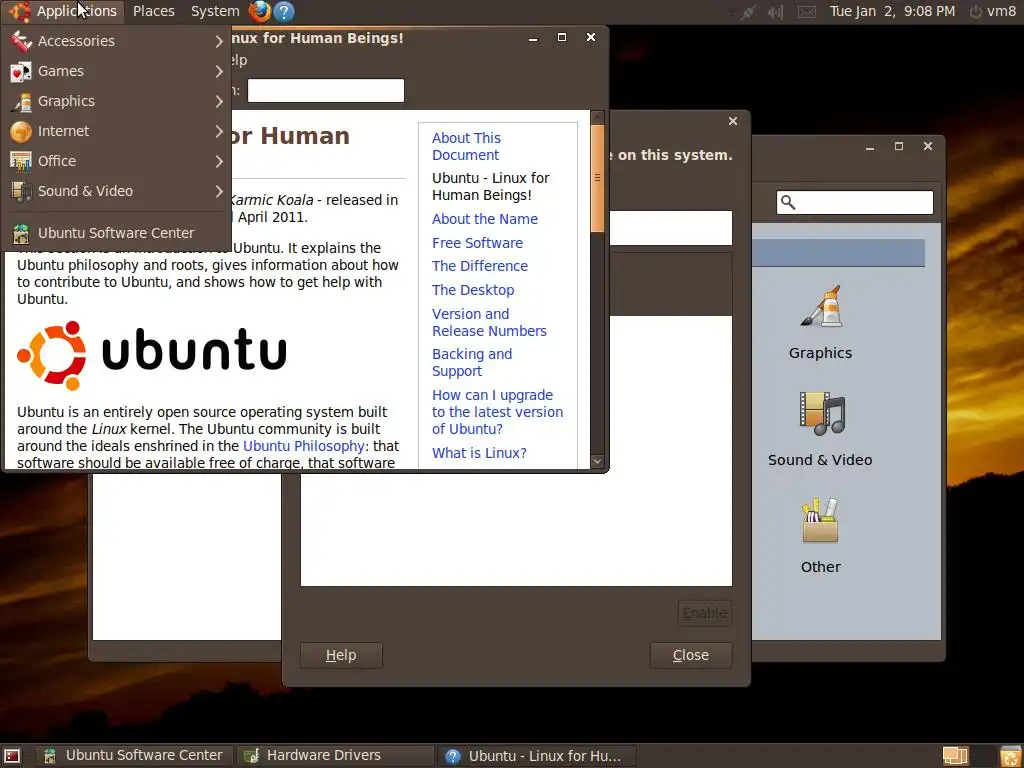This screenshot has width=1024, height=768.
Task: Click the help window vertical scrollbar thumb
Action: point(597,178)
